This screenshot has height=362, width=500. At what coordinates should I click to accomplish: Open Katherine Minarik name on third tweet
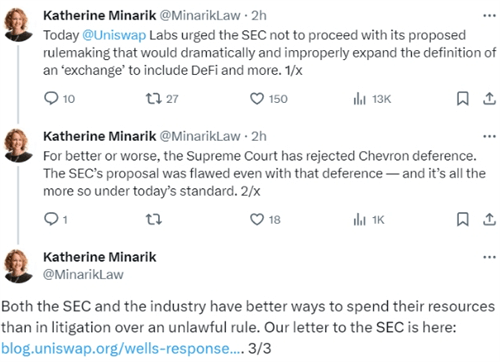click(x=99, y=257)
